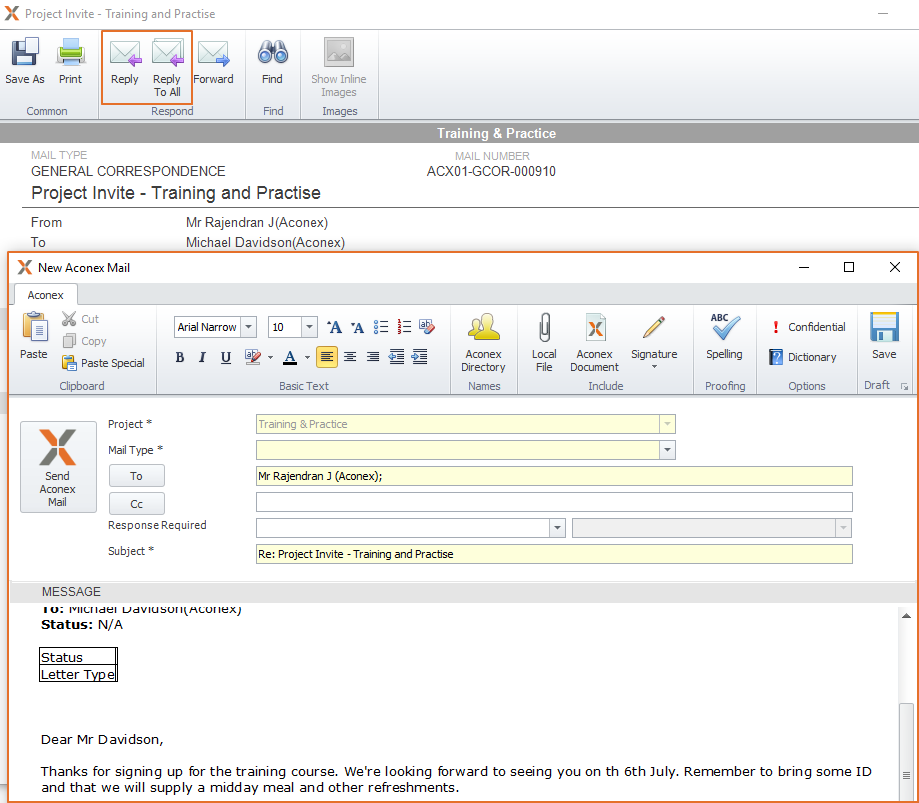This screenshot has width=919, height=803.
Task: Apply the font color swatch
Action: coord(290,357)
